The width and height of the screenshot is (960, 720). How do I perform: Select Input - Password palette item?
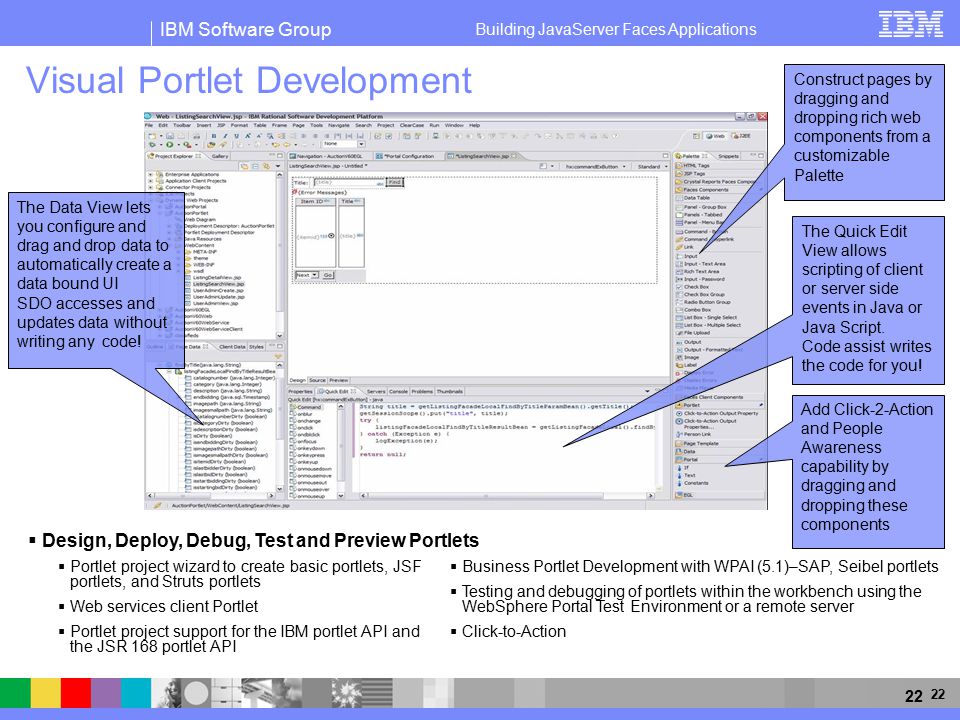click(x=700, y=279)
